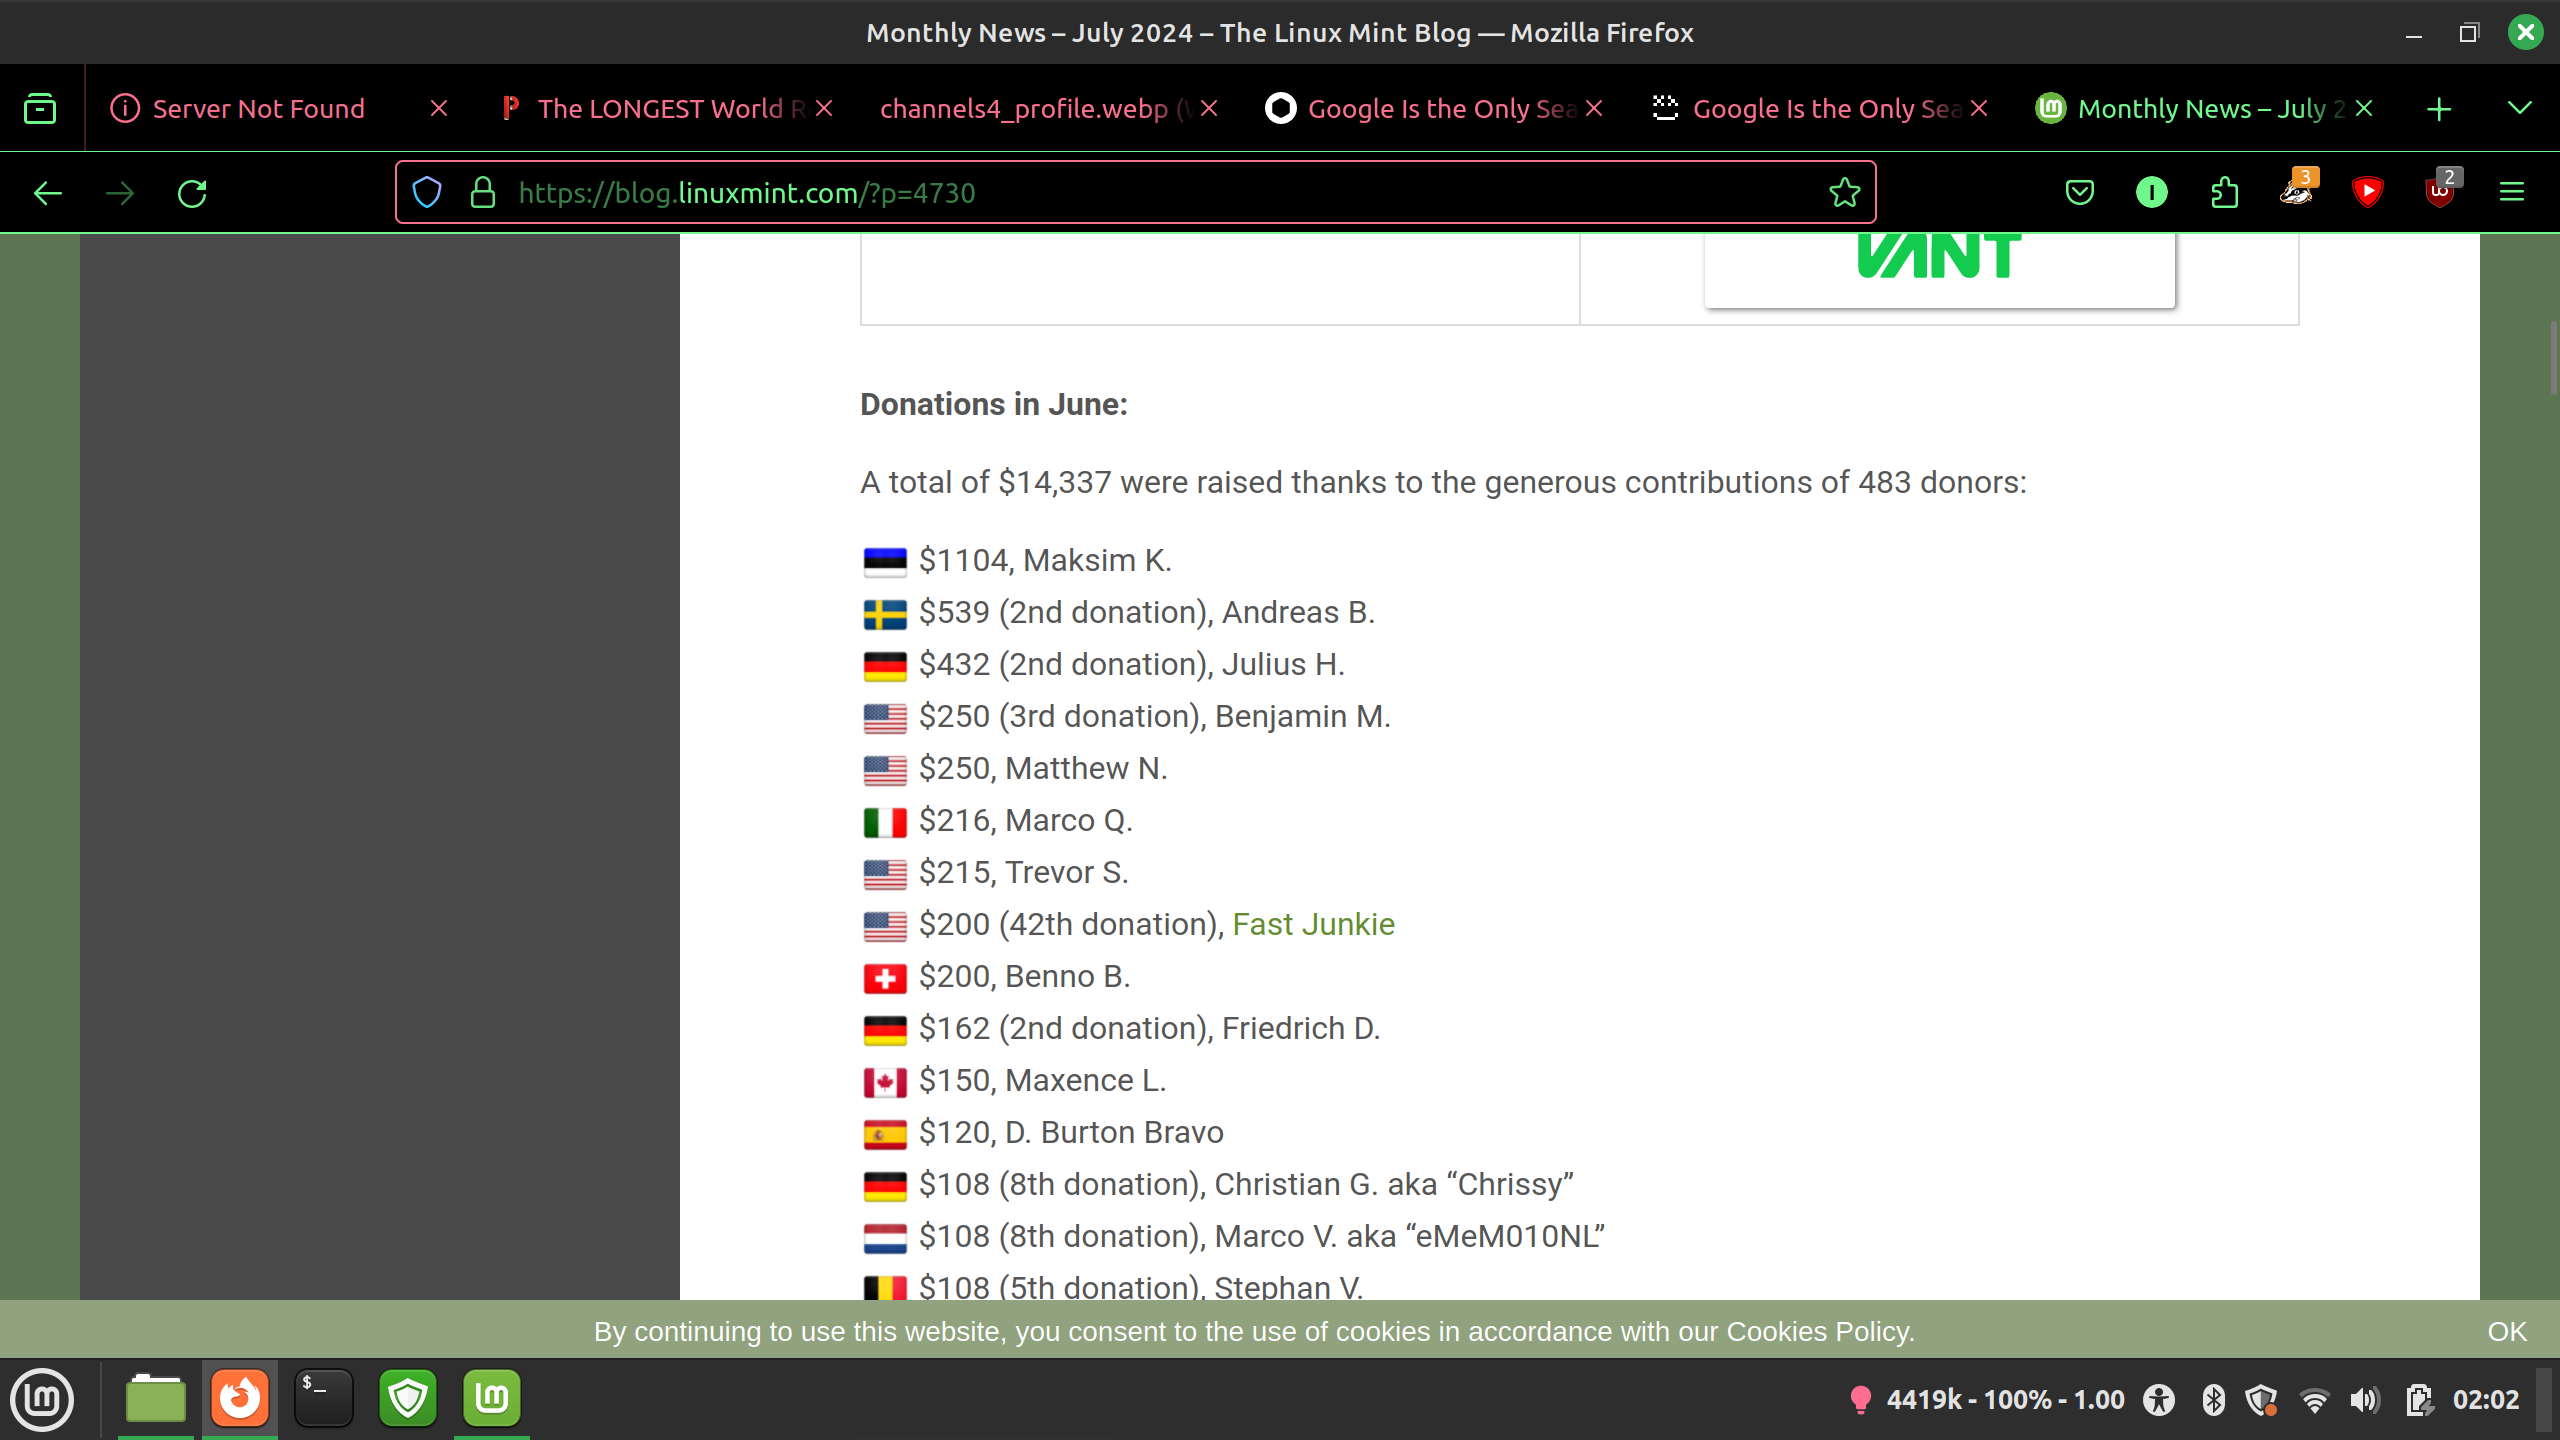Open the green circular extension icon
Image resolution: width=2560 pixels, height=1440 pixels.
pyautogui.click(x=2152, y=192)
